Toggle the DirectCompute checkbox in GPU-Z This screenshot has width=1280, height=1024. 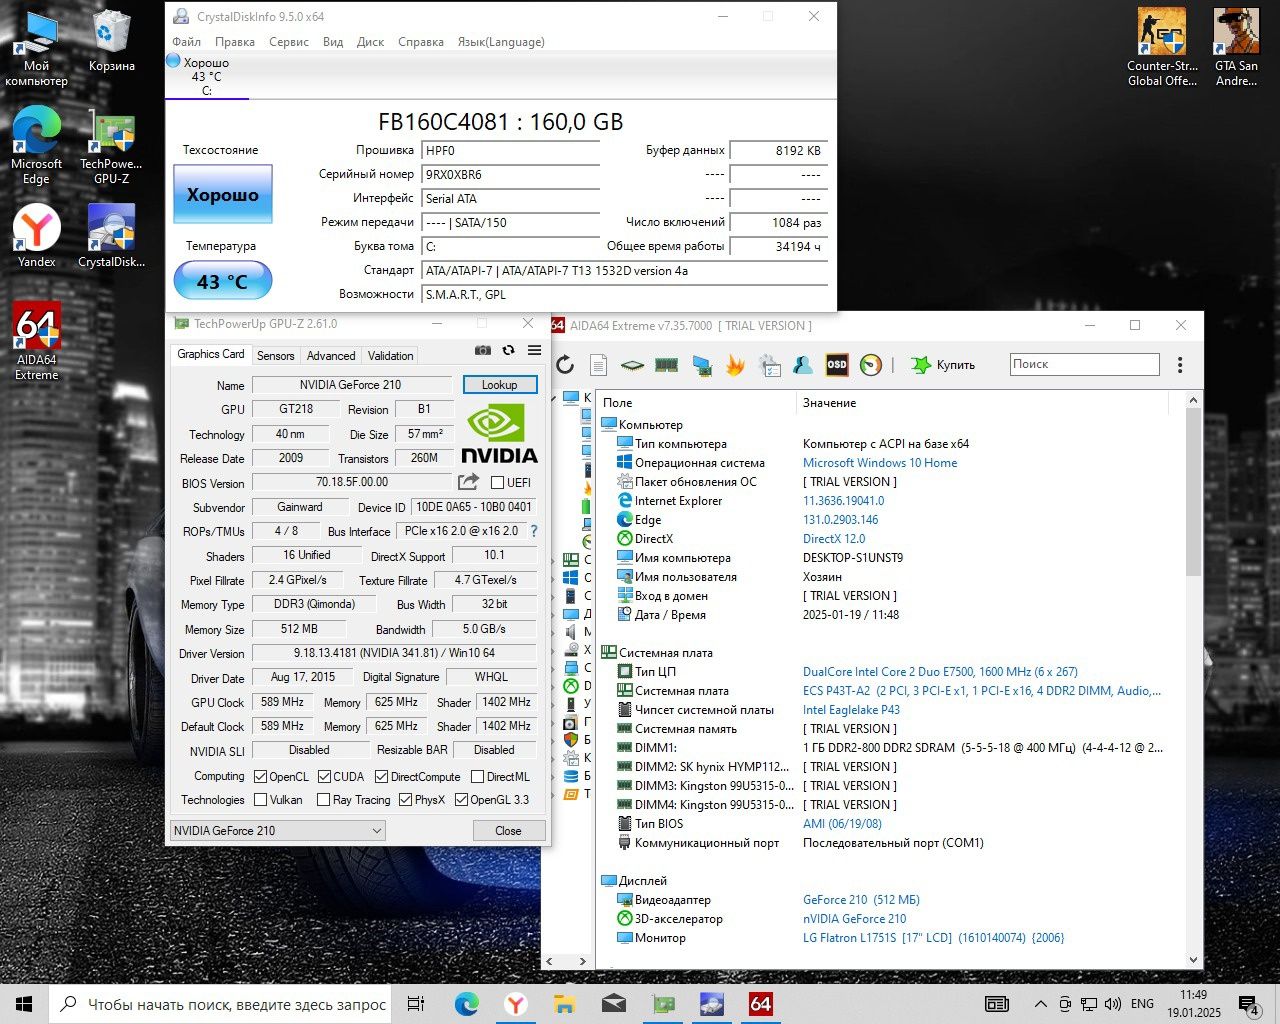[381, 777]
